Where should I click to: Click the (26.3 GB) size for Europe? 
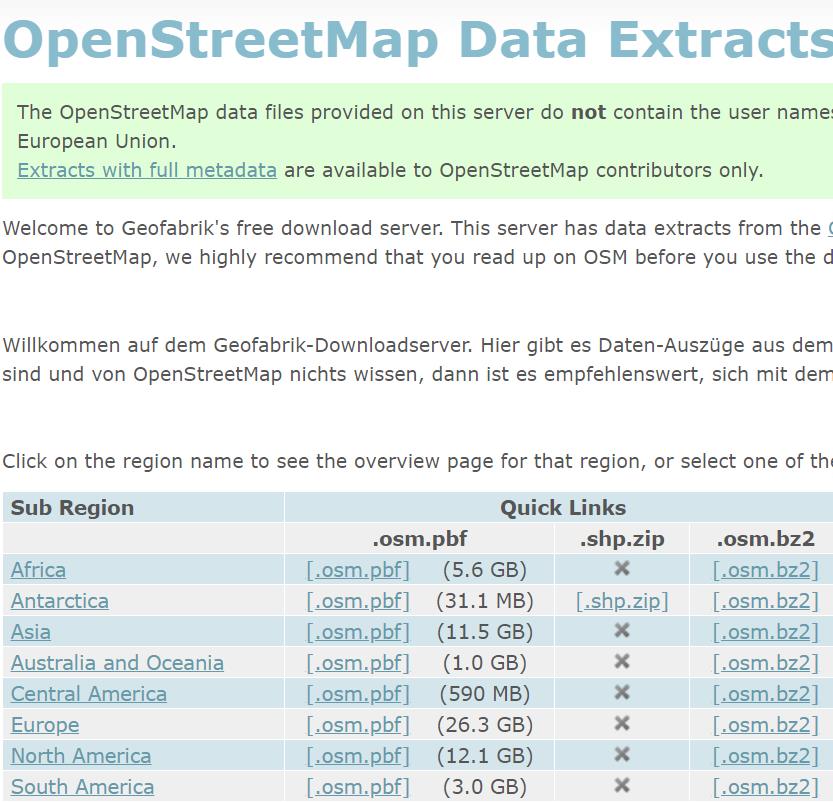click(x=484, y=725)
